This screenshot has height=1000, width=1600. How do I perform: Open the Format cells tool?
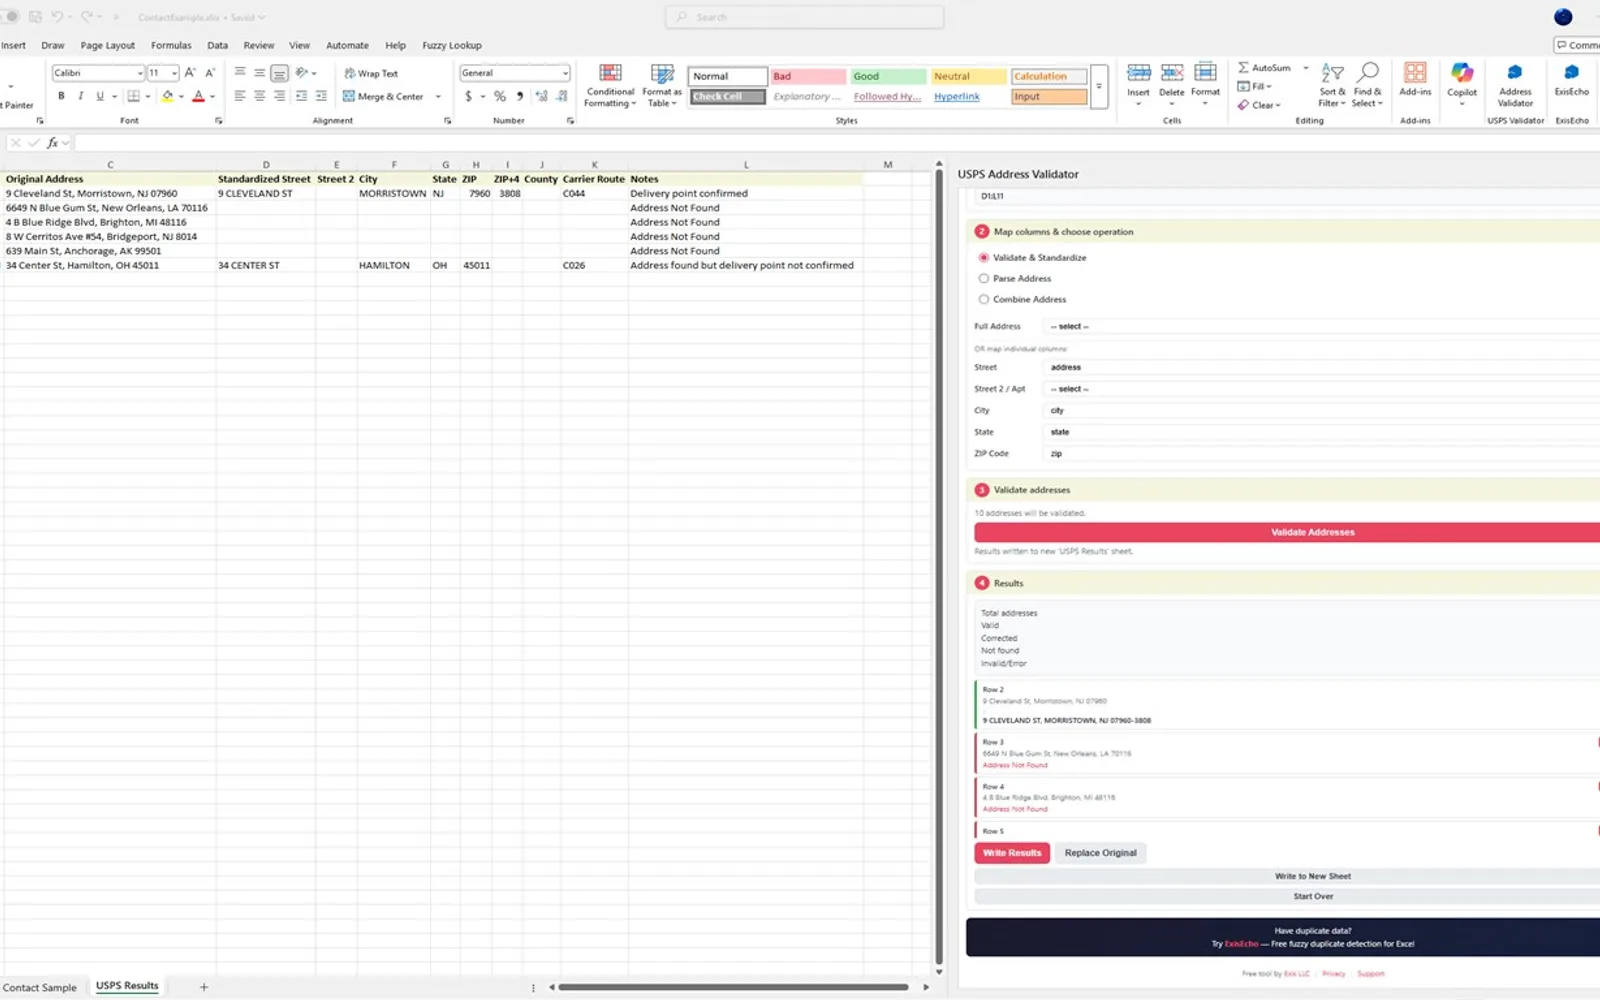(1205, 84)
